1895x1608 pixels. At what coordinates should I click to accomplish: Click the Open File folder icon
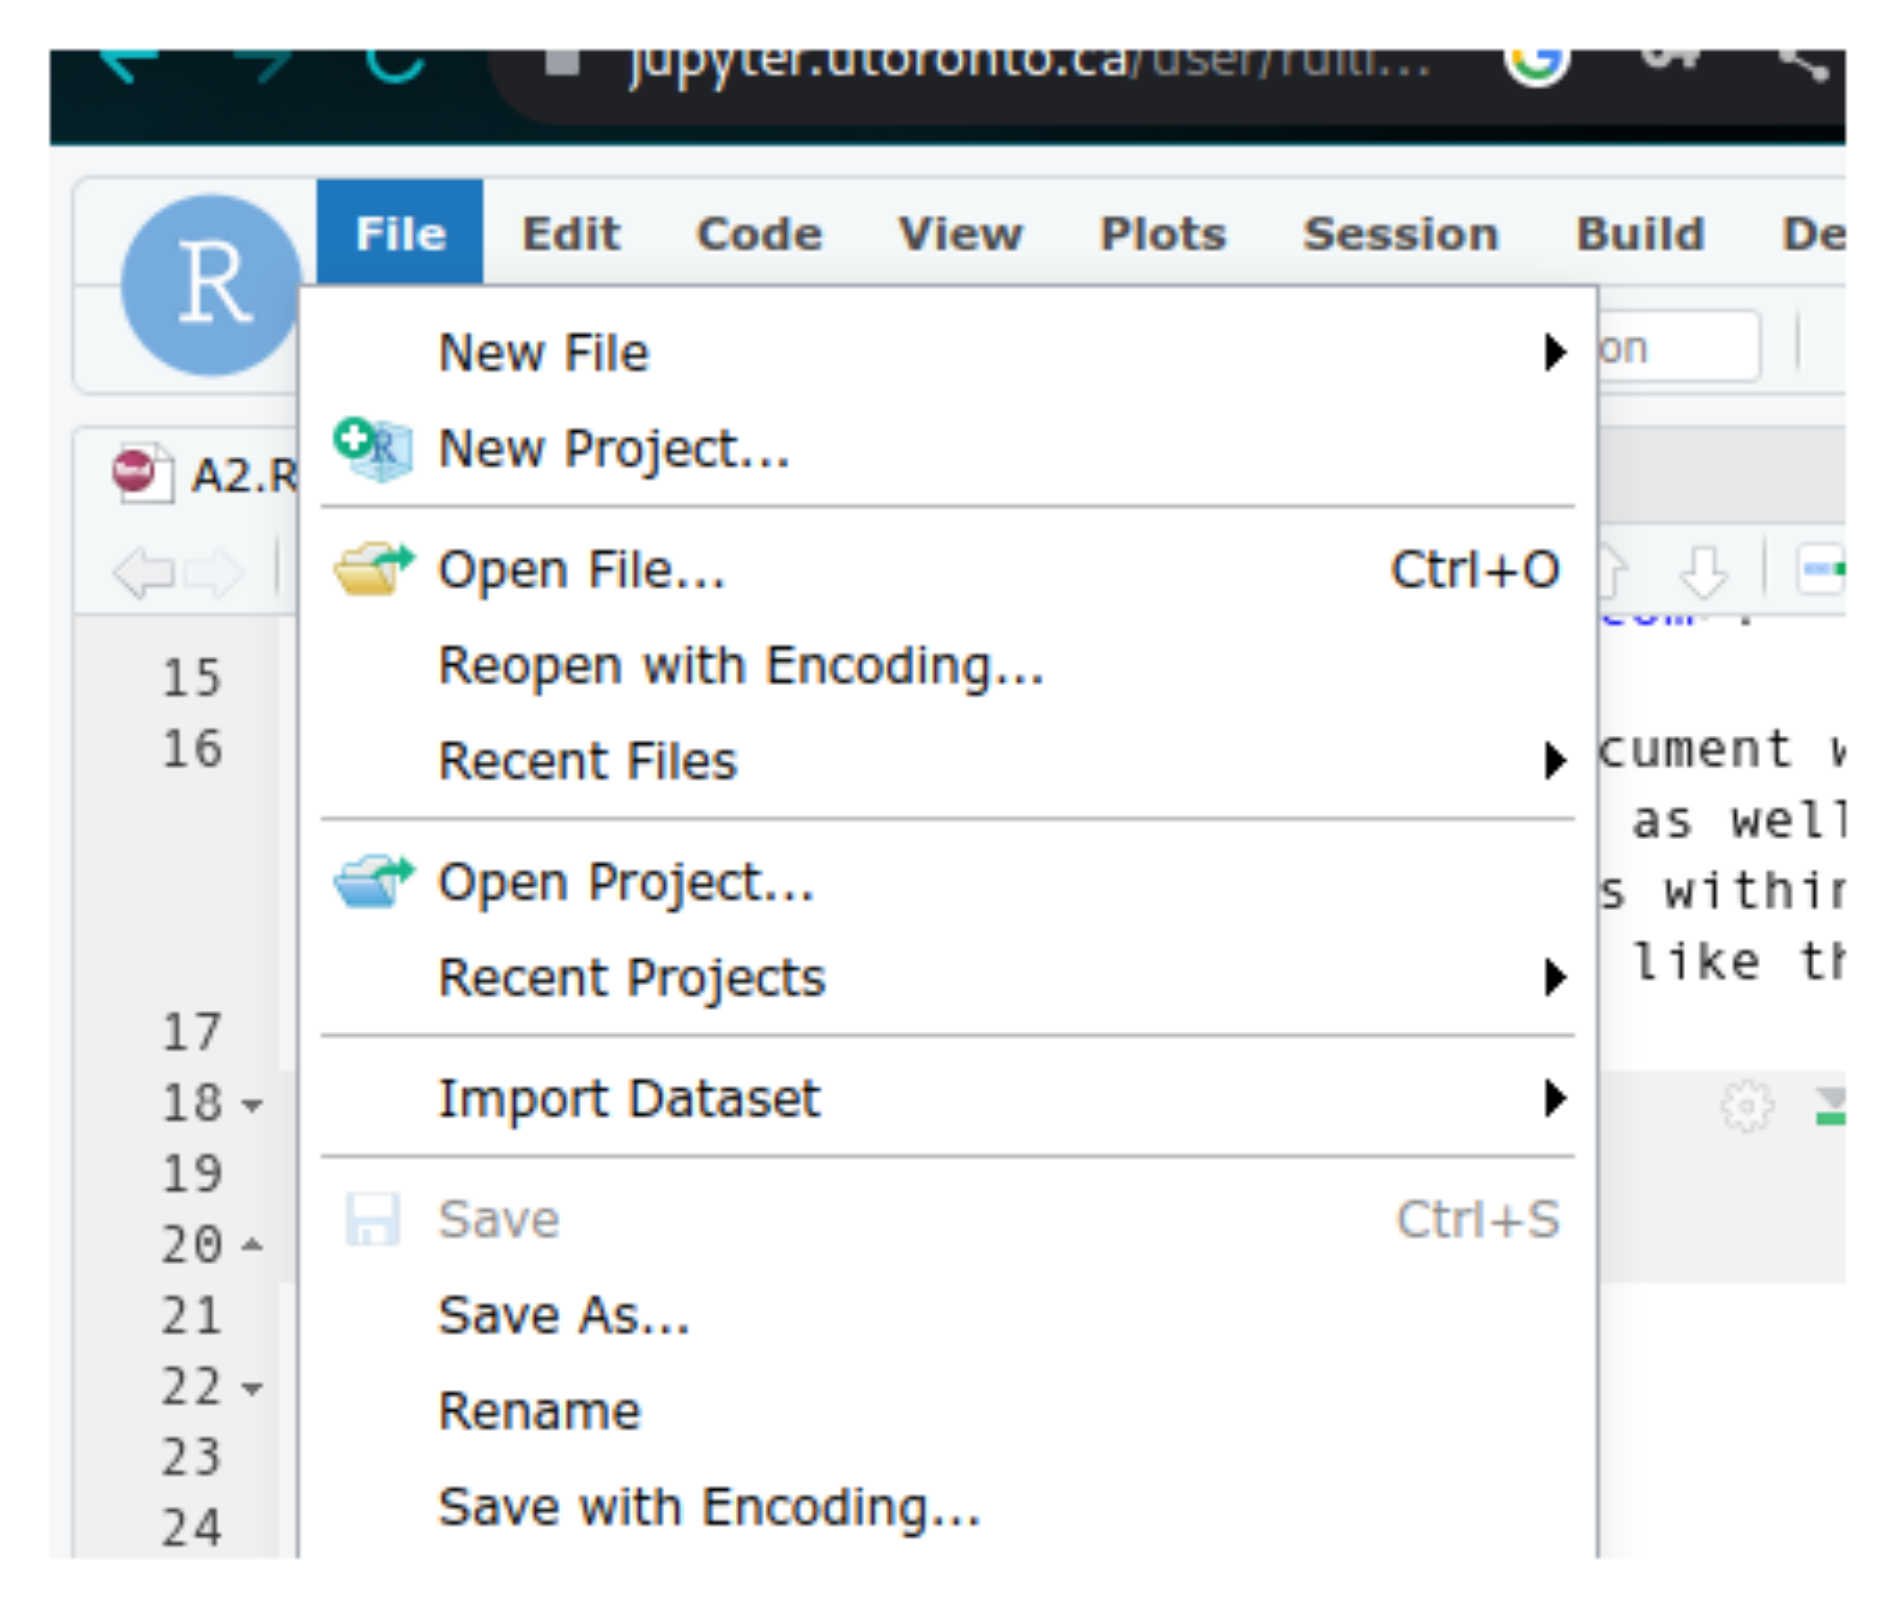click(372, 569)
